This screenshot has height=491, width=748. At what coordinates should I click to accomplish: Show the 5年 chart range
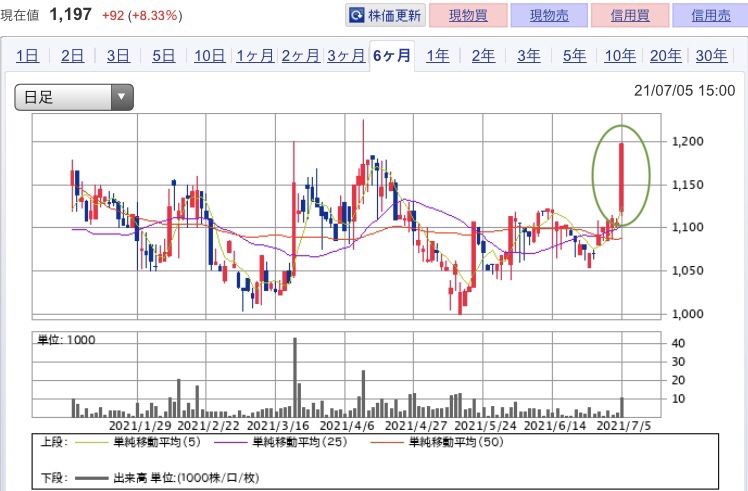(574, 56)
